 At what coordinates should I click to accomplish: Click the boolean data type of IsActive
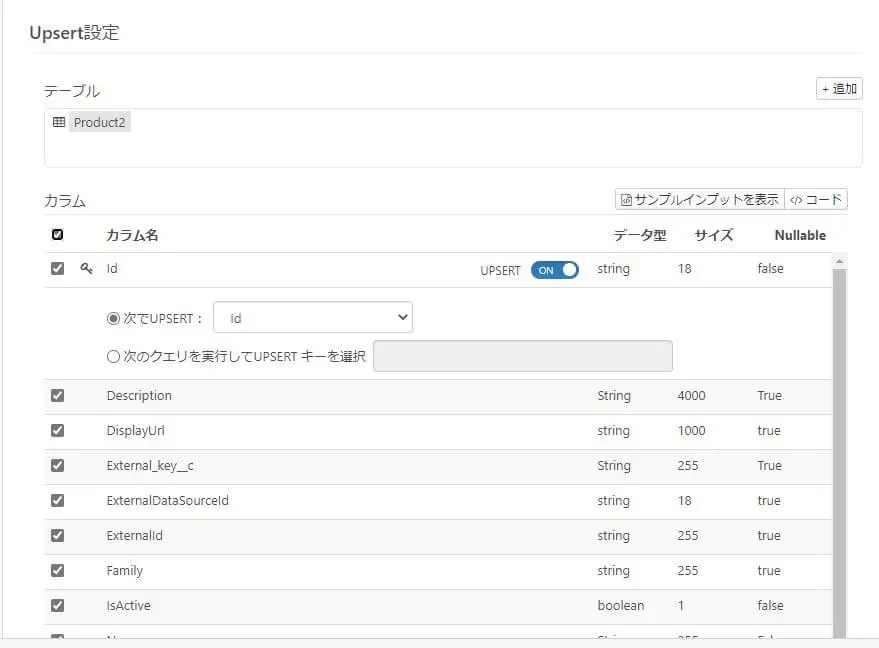pos(621,605)
